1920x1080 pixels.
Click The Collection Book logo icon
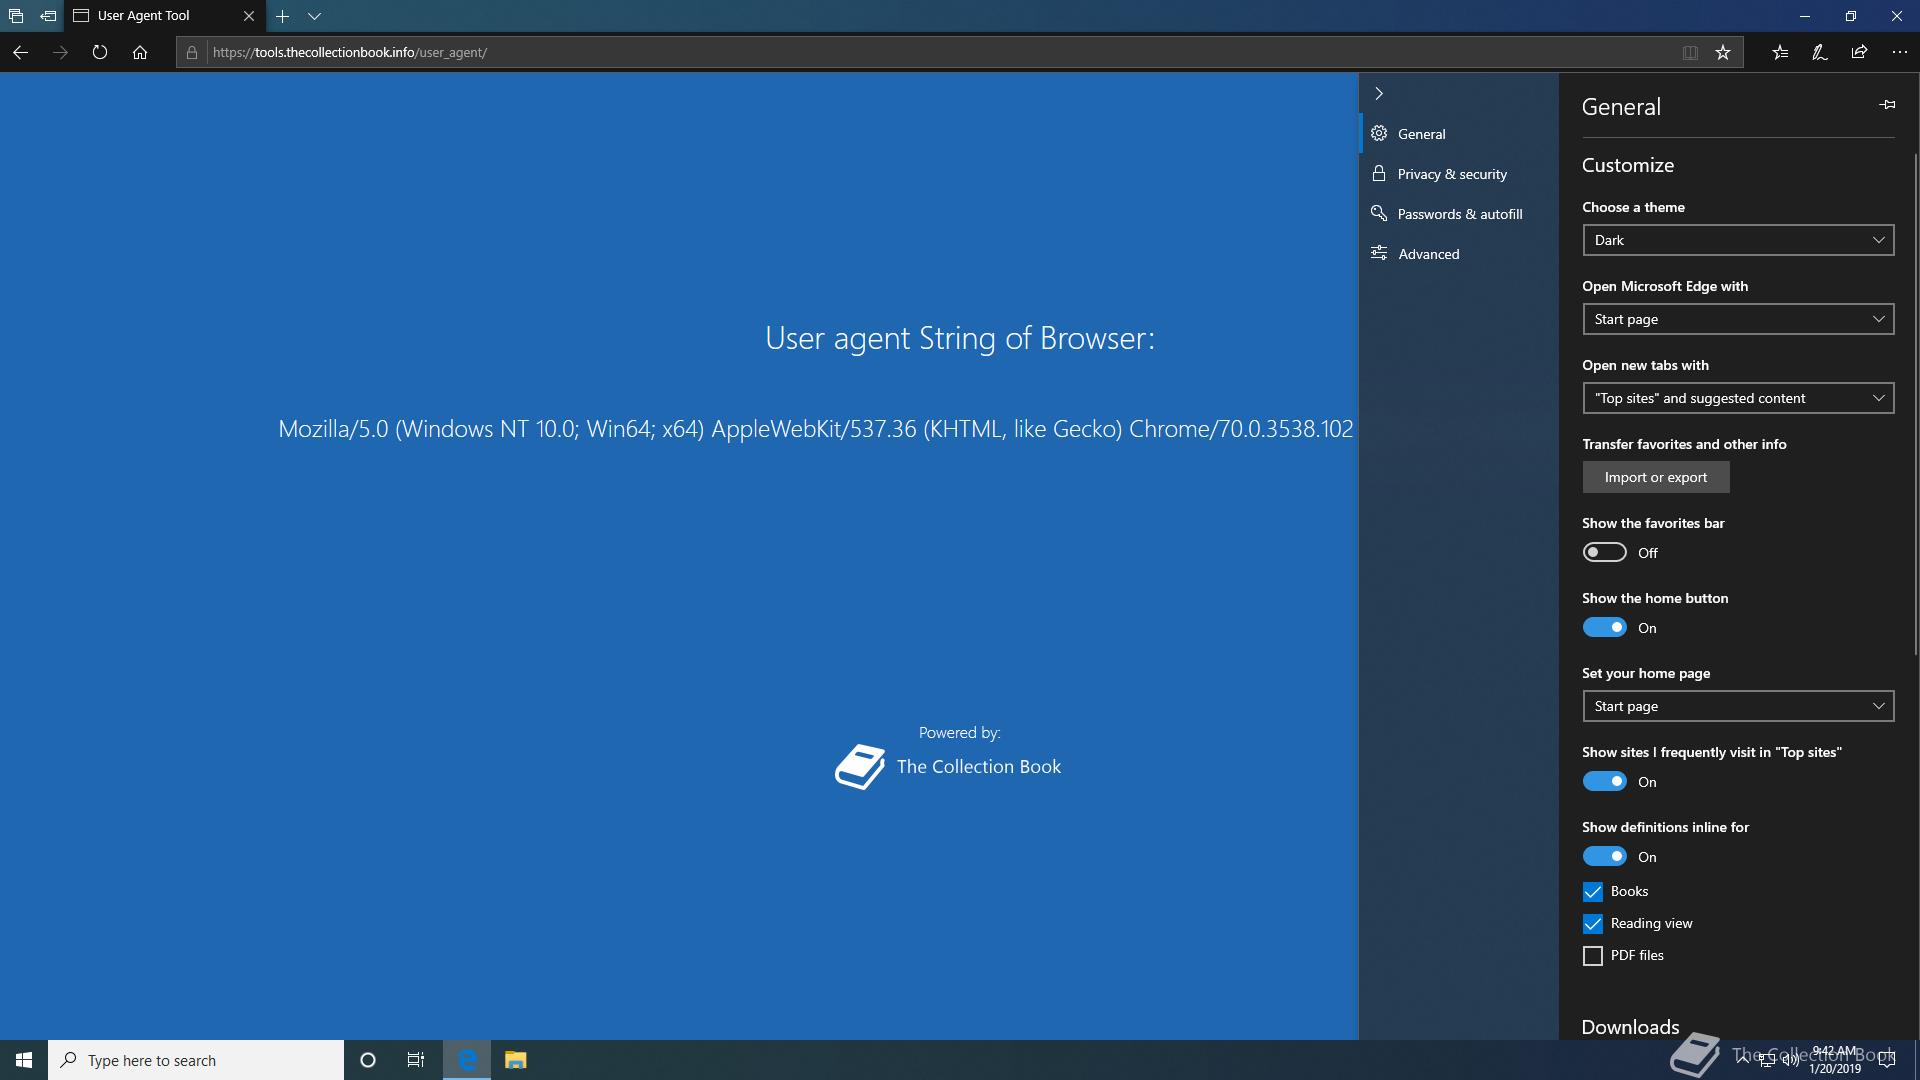tap(860, 767)
